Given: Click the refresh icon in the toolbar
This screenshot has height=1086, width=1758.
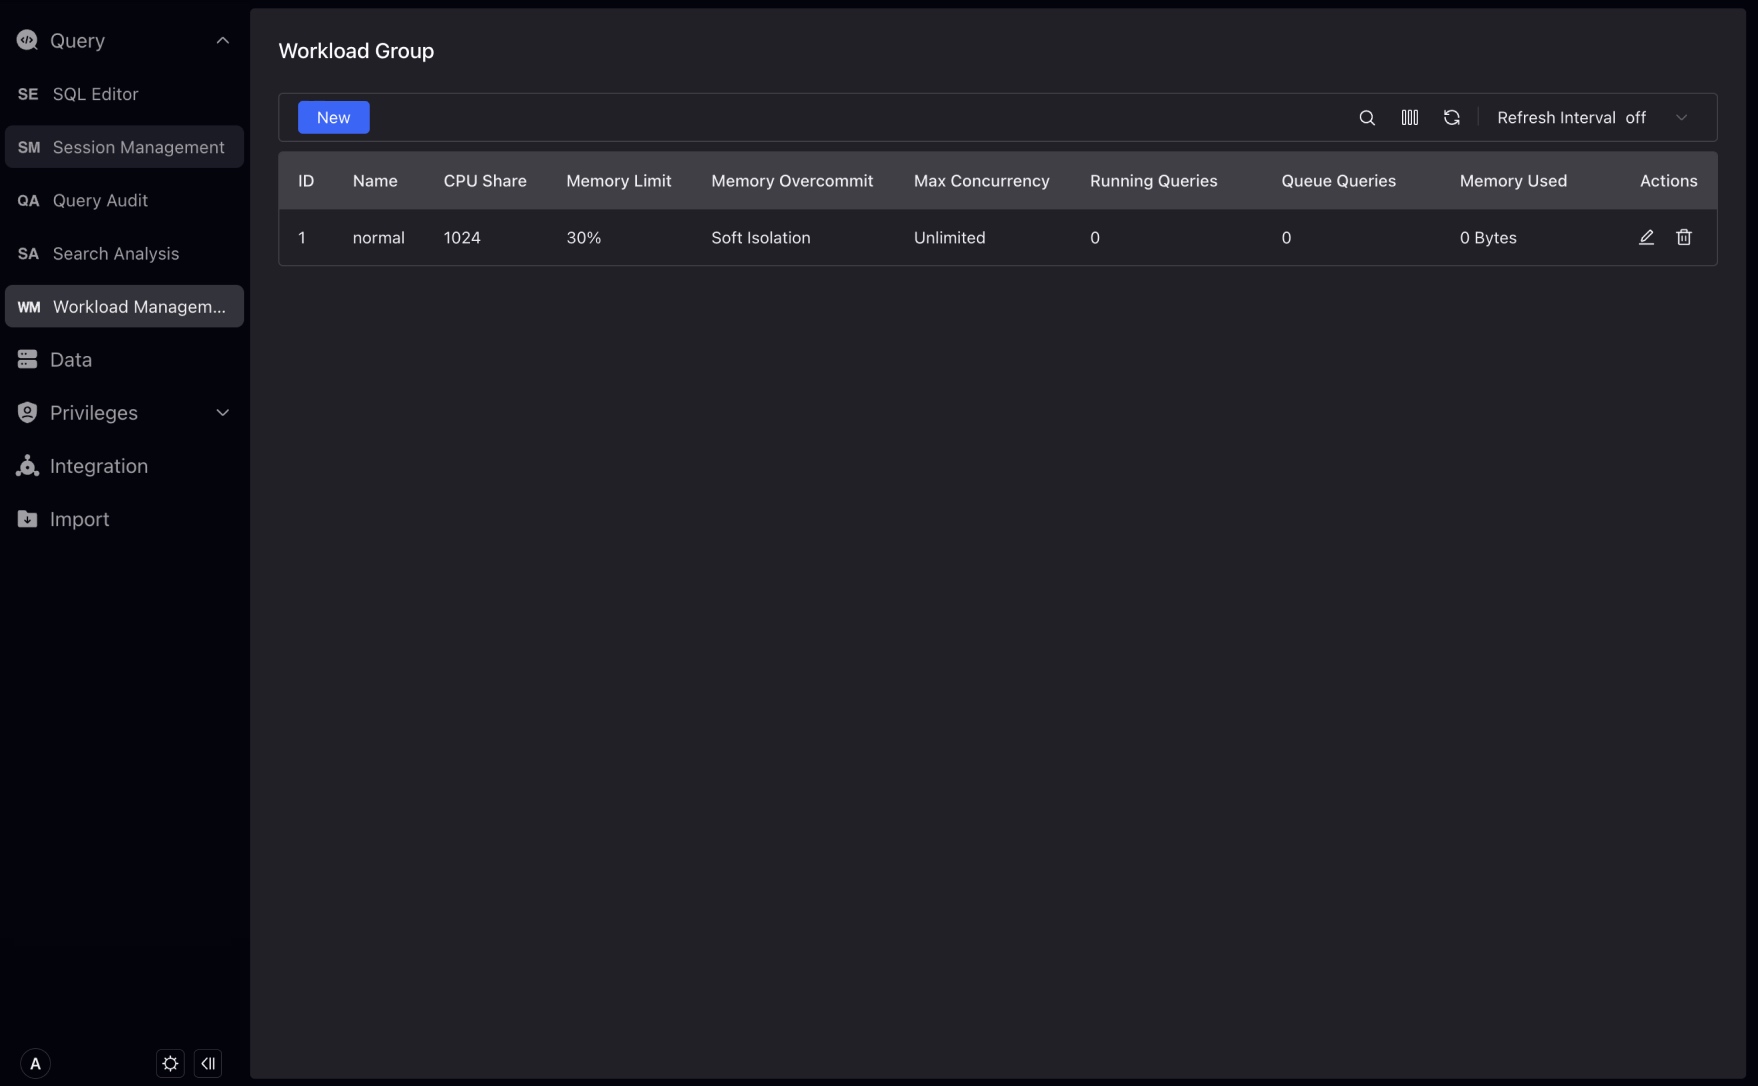Looking at the screenshot, I should click(1451, 118).
